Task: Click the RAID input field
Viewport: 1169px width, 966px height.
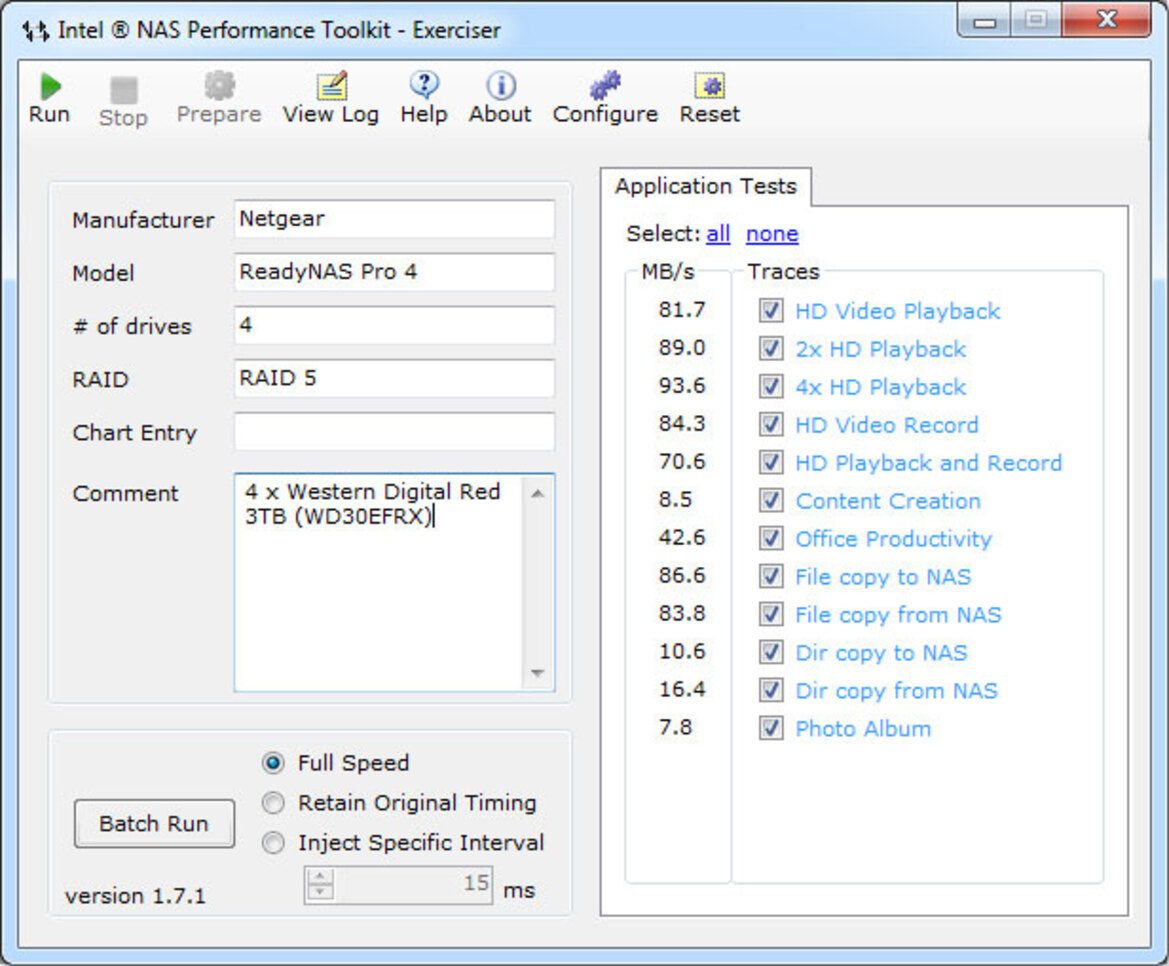Action: pyautogui.click(x=394, y=379)
